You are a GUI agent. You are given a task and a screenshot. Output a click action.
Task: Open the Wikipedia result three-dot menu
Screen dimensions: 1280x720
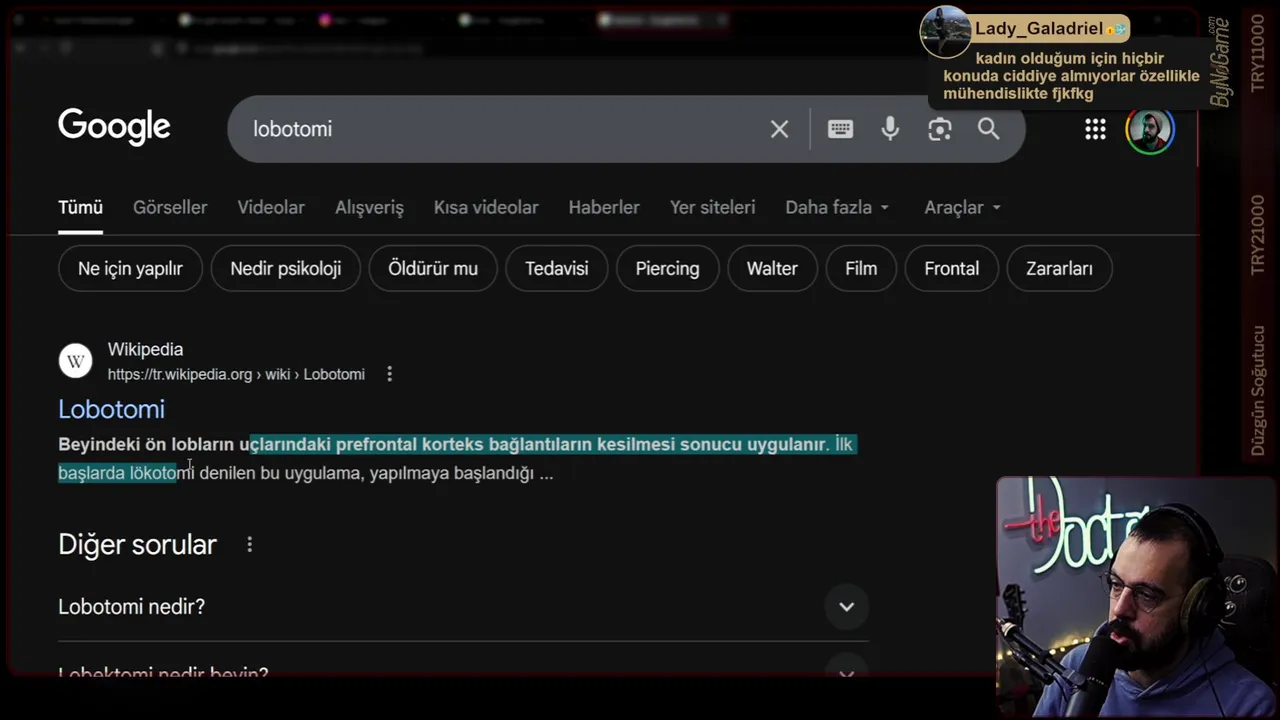click(389, 374)
